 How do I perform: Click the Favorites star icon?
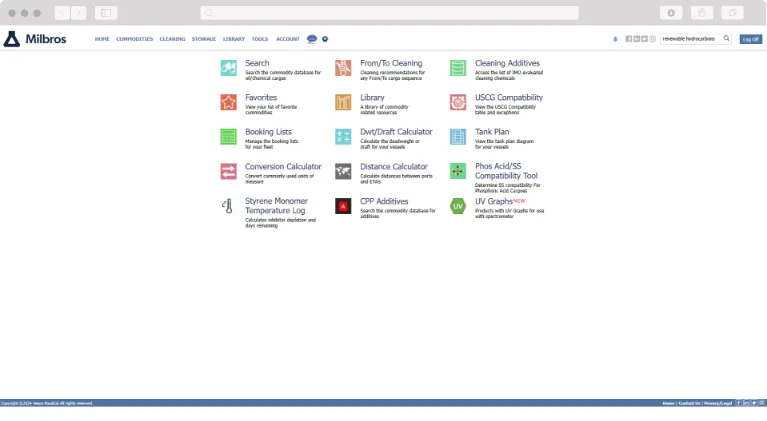click(x=228, y=102)
